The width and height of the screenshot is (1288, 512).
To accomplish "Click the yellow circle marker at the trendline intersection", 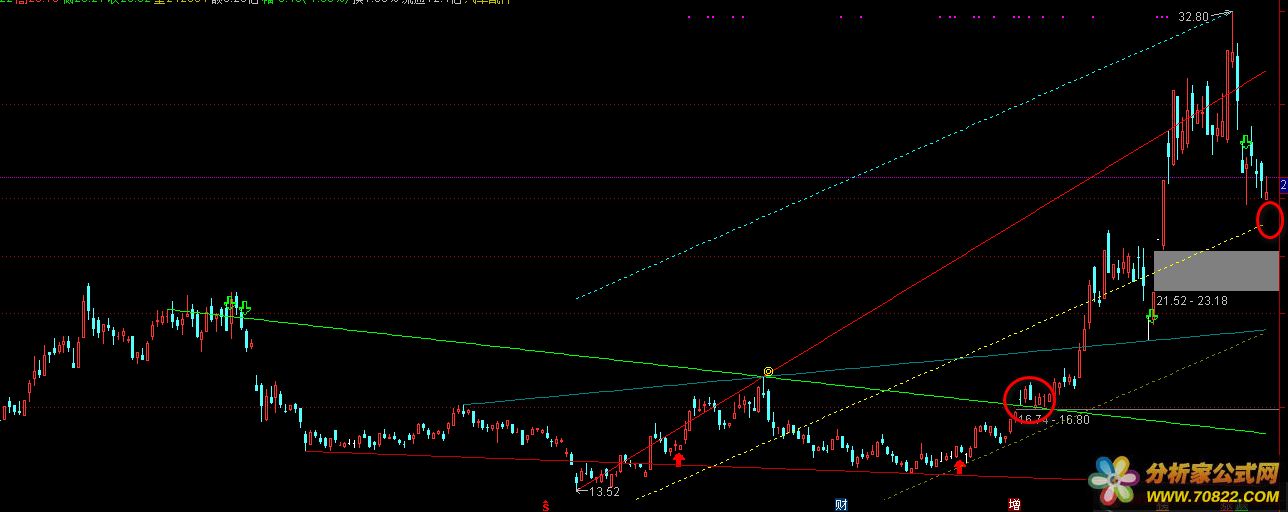I will (768, 372).
